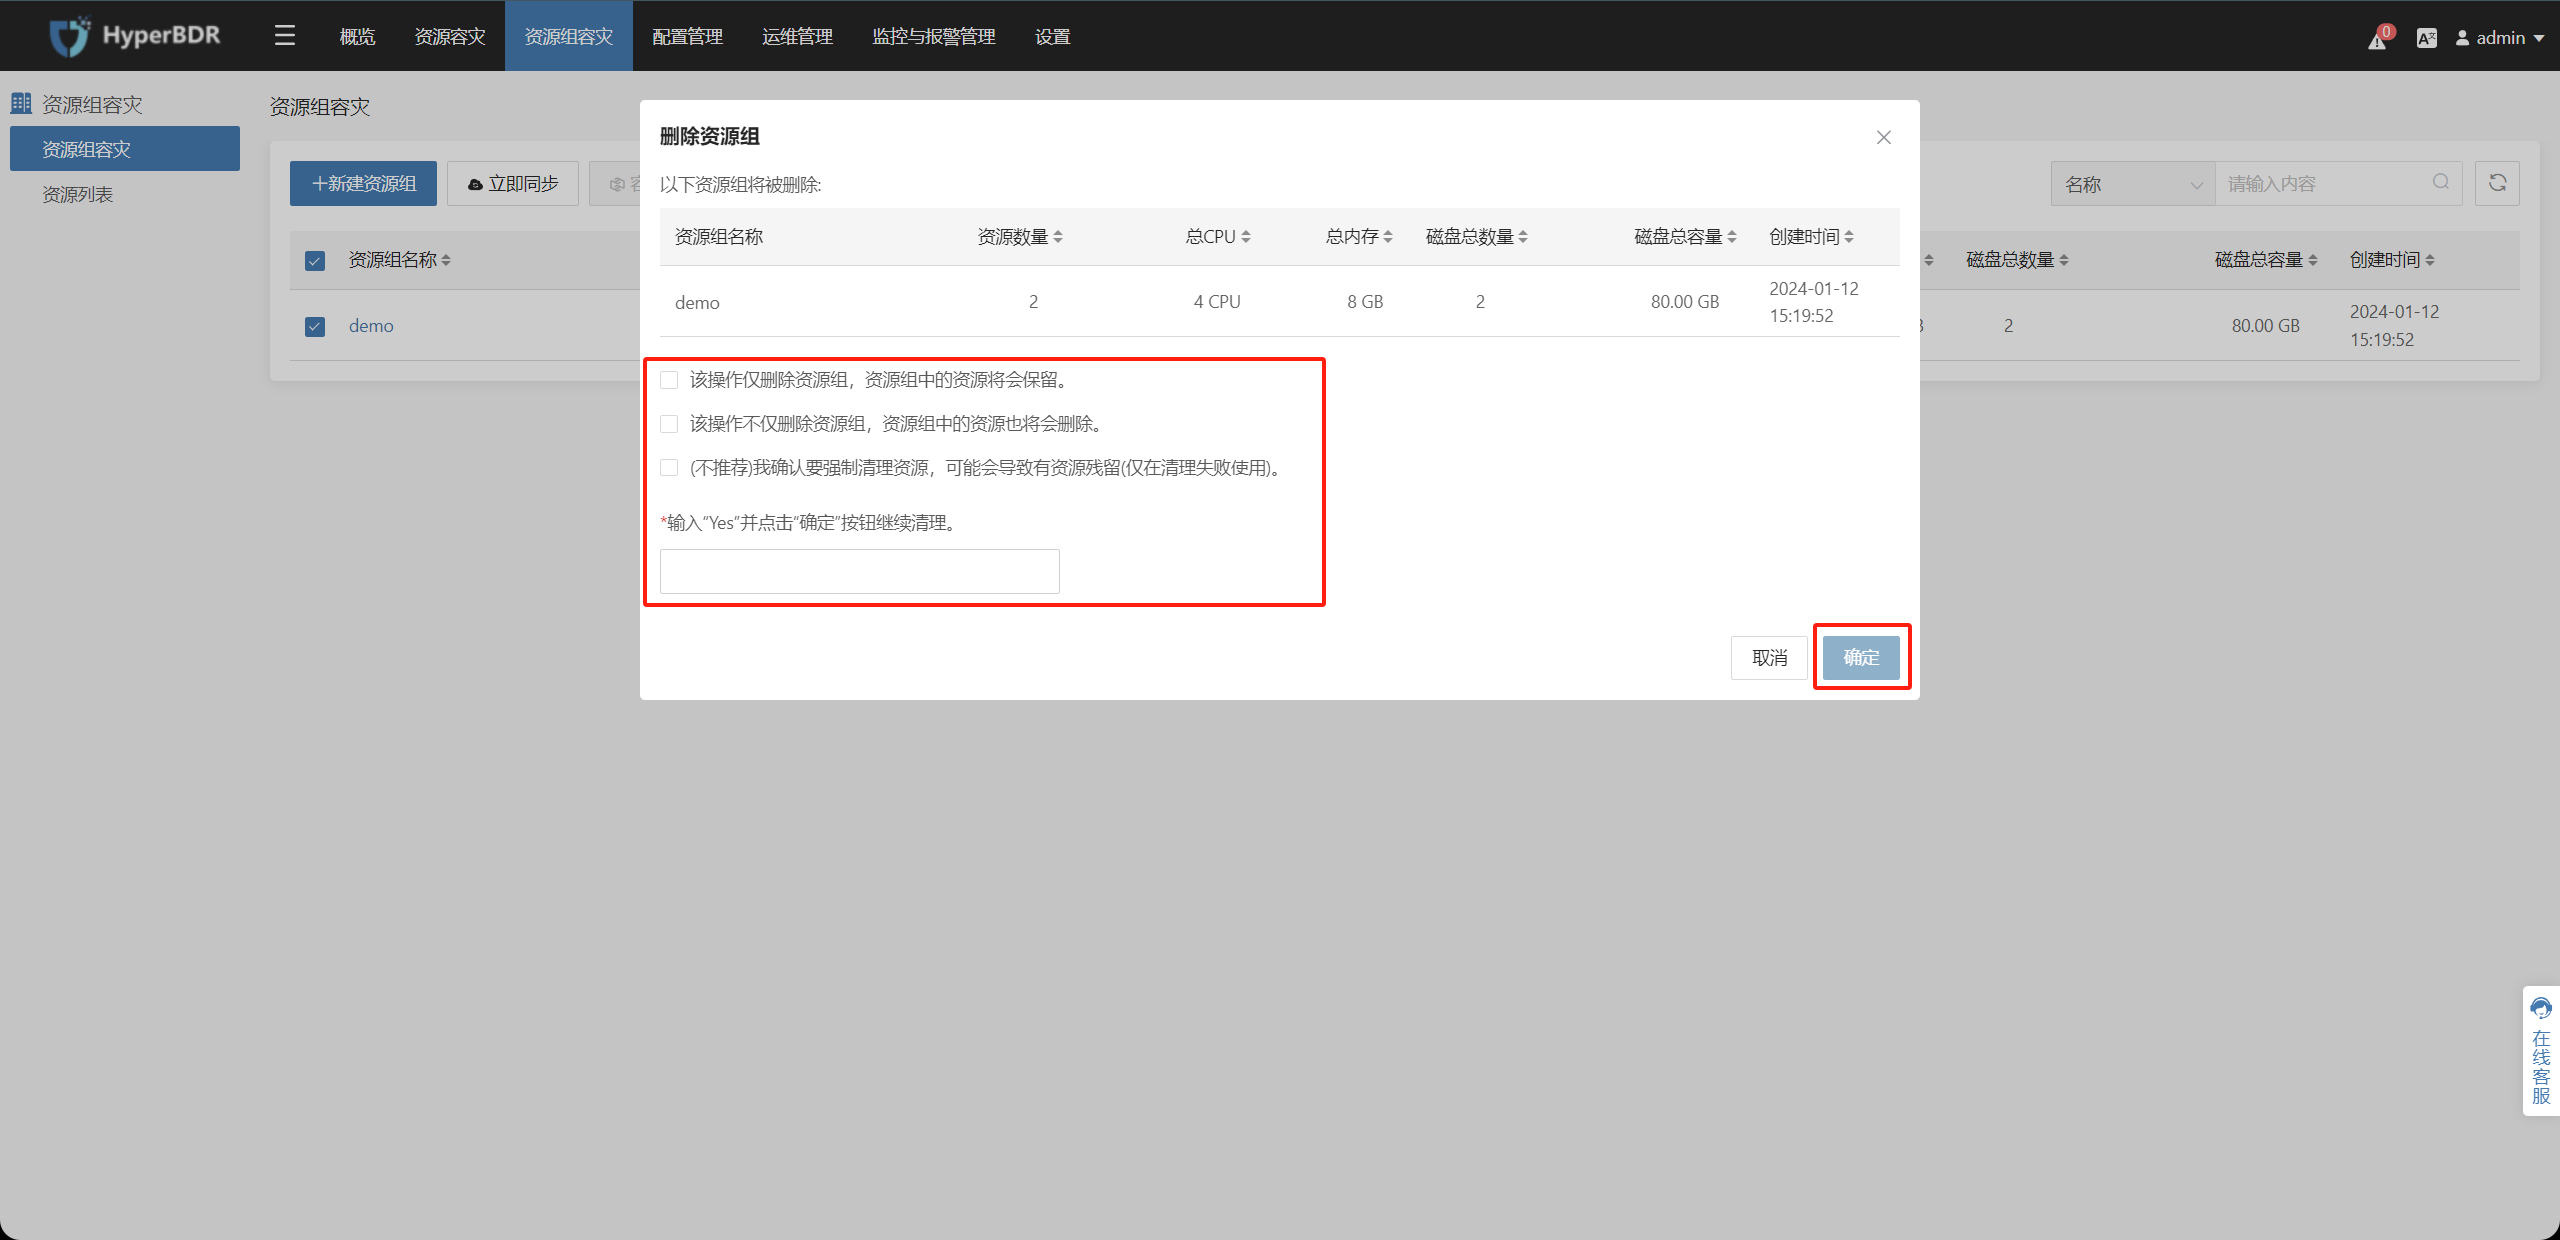Toggle the hamburger menu icon

pyautogui.click(x=285, y=36)
